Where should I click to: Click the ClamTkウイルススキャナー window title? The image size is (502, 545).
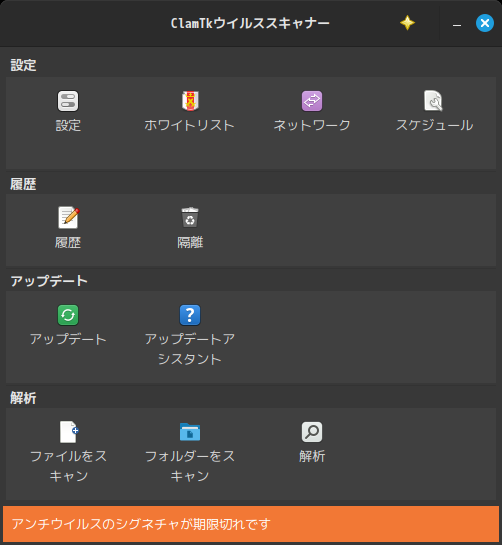[x=250, y=23]
